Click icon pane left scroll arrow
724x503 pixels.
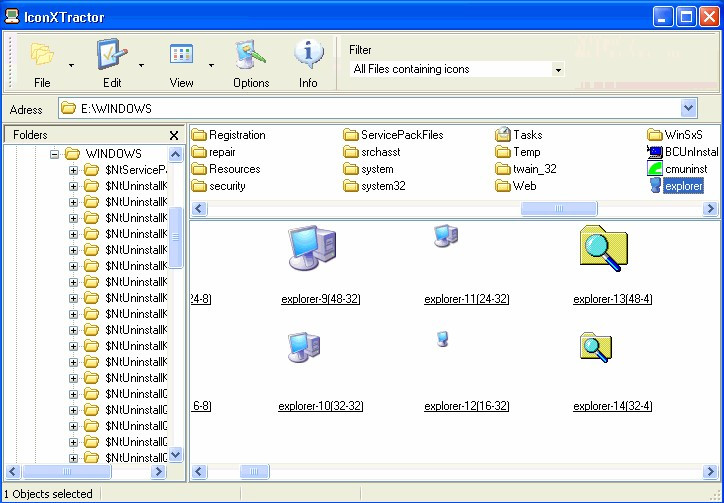tap(199, 472)
